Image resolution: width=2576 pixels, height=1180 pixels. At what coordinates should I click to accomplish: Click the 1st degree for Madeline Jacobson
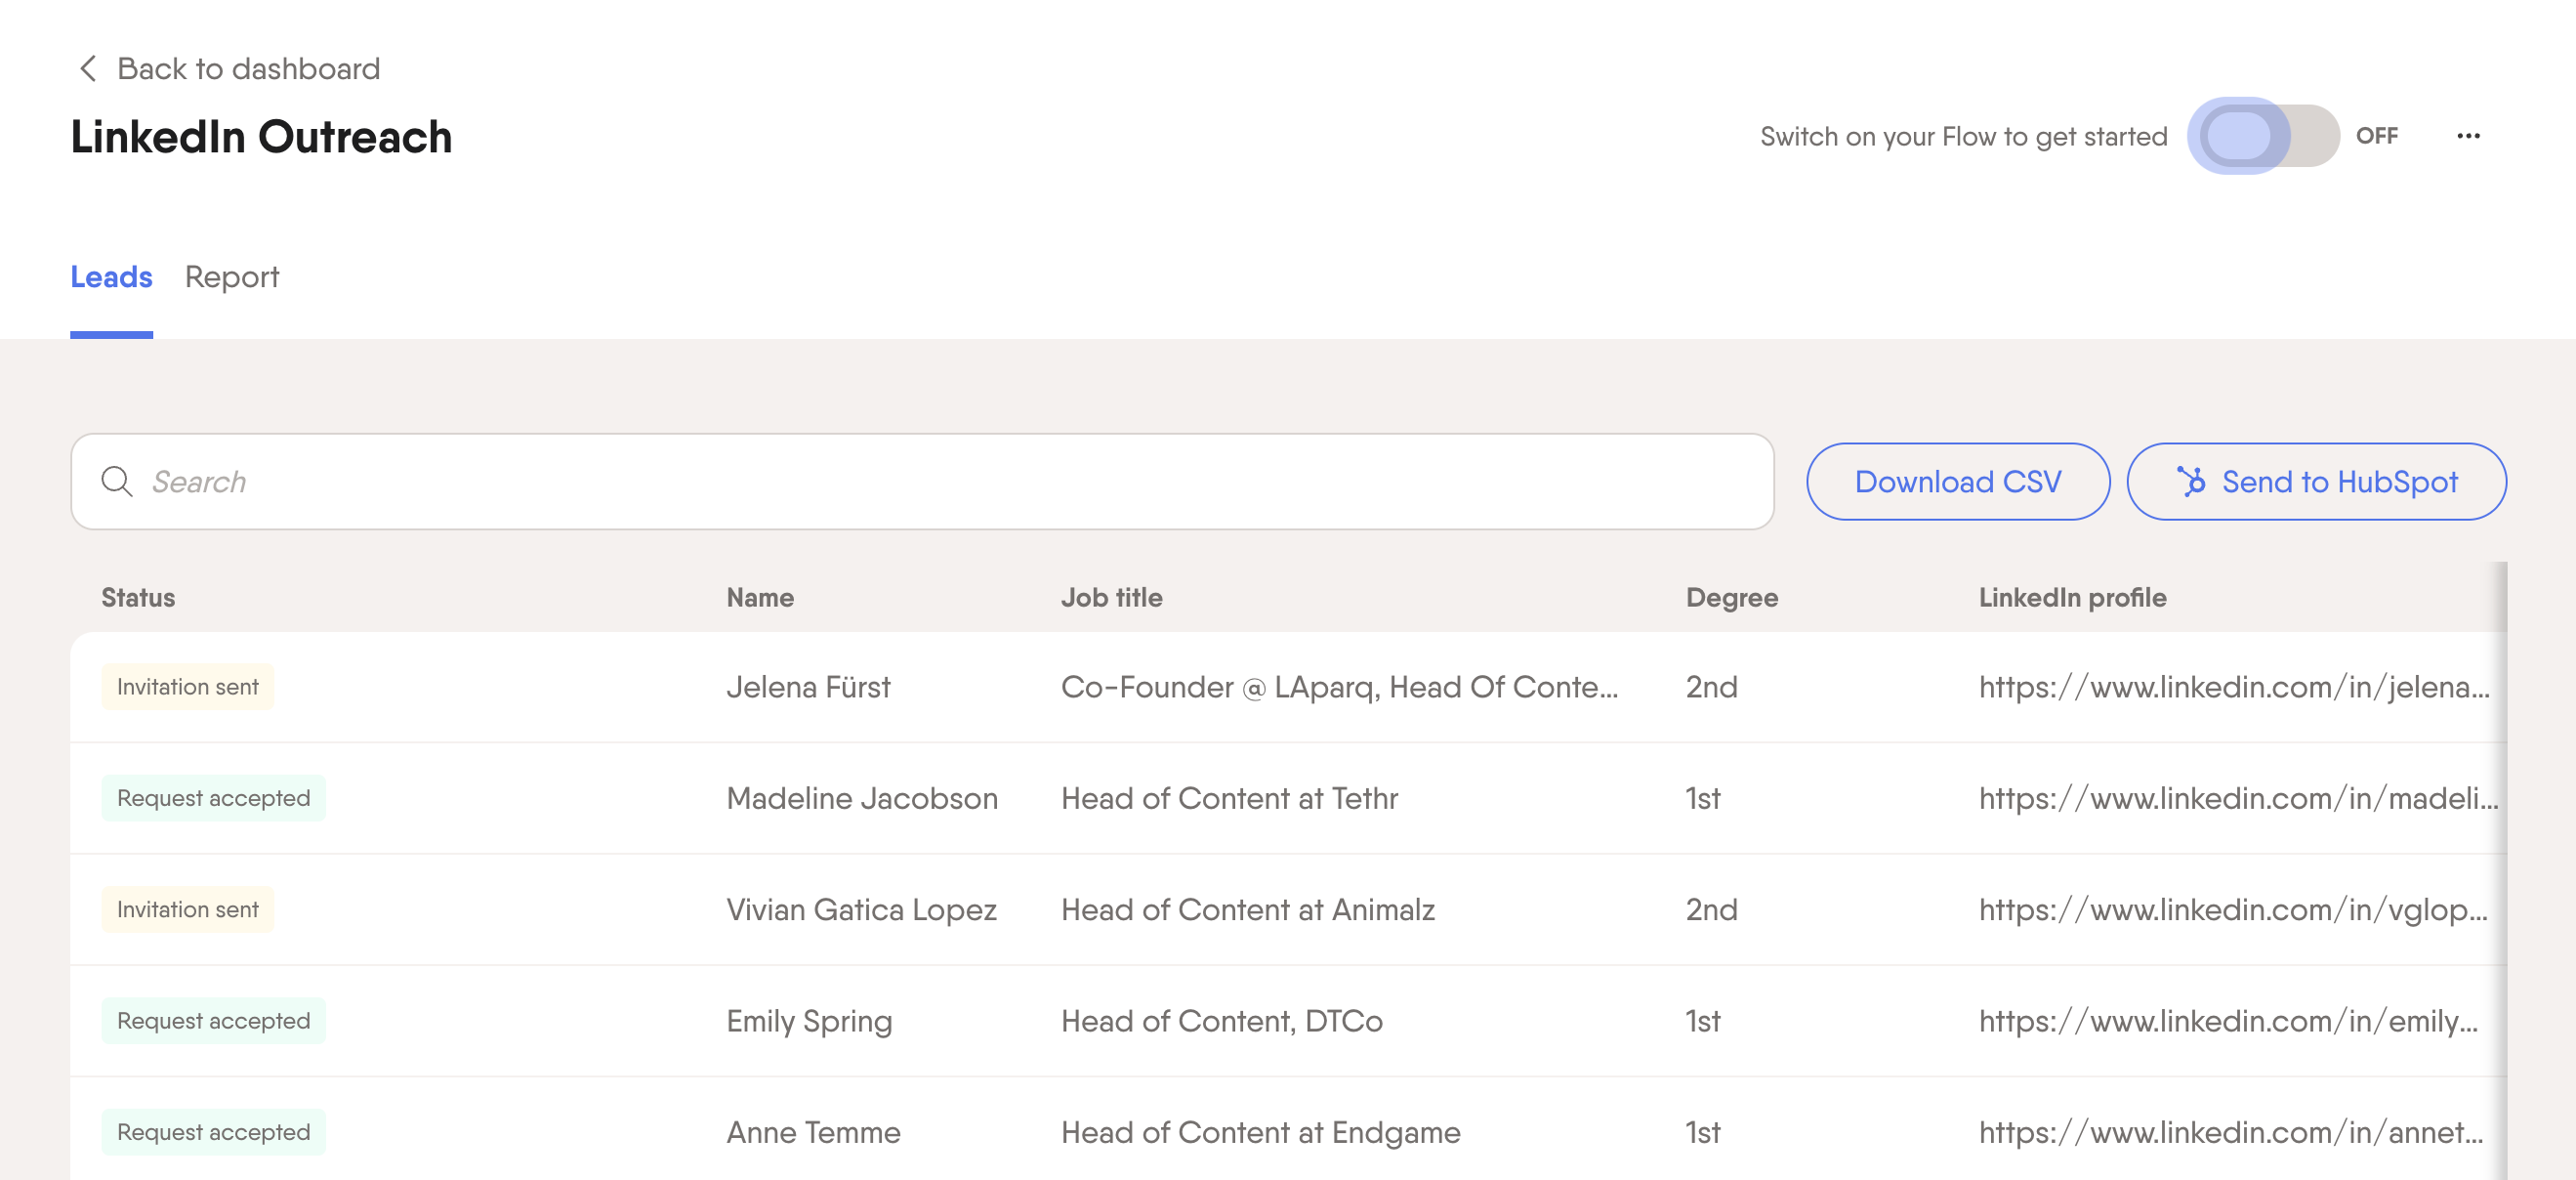click(1702, 798)
